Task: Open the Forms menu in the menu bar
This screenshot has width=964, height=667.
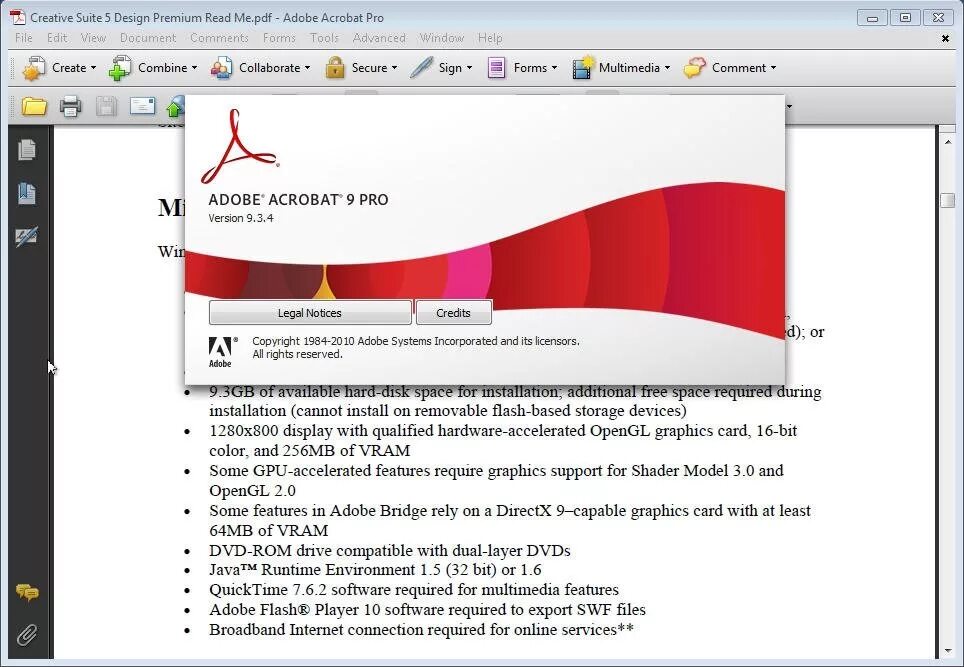Action: pyautogui.click(x=279, y=38)
